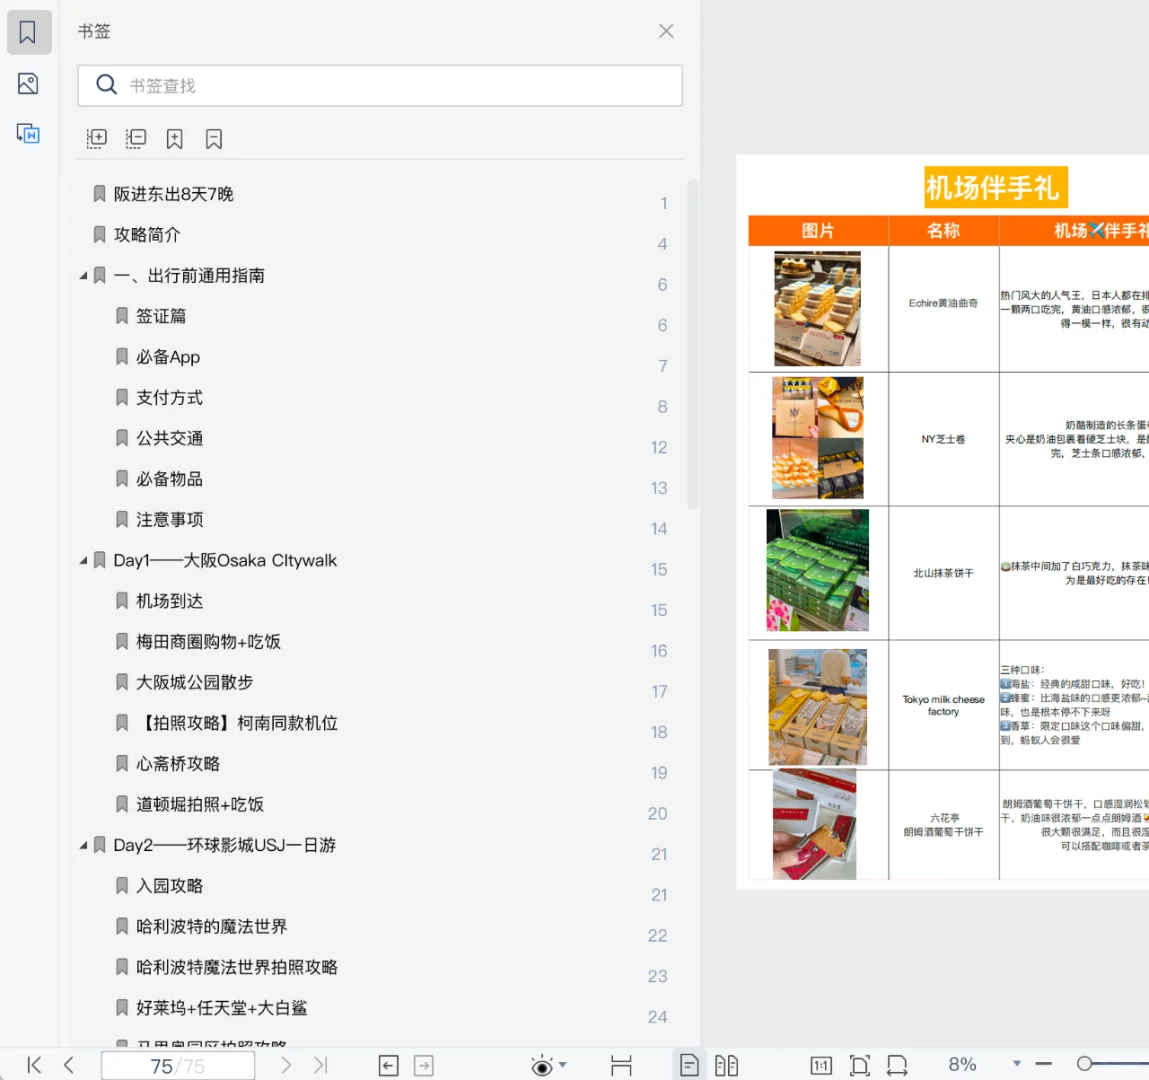Fit page width icon
This screenshot has height=1080, width=1149.
click(897, 1065)
